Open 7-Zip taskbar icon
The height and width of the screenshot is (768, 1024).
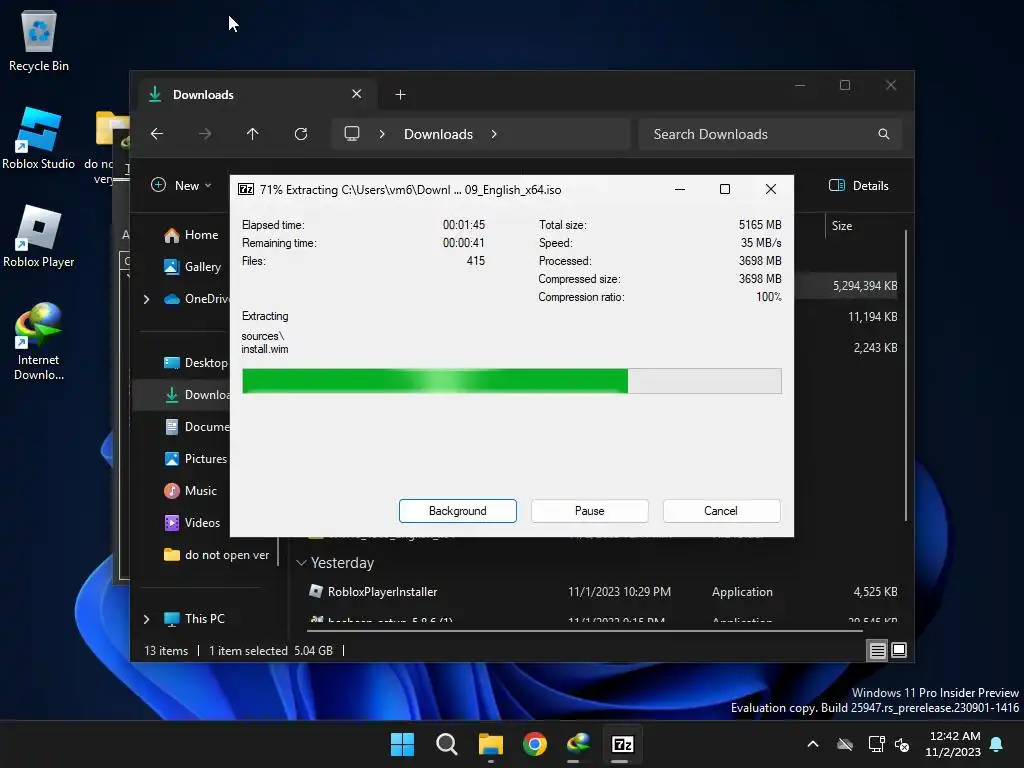[622, 744]
